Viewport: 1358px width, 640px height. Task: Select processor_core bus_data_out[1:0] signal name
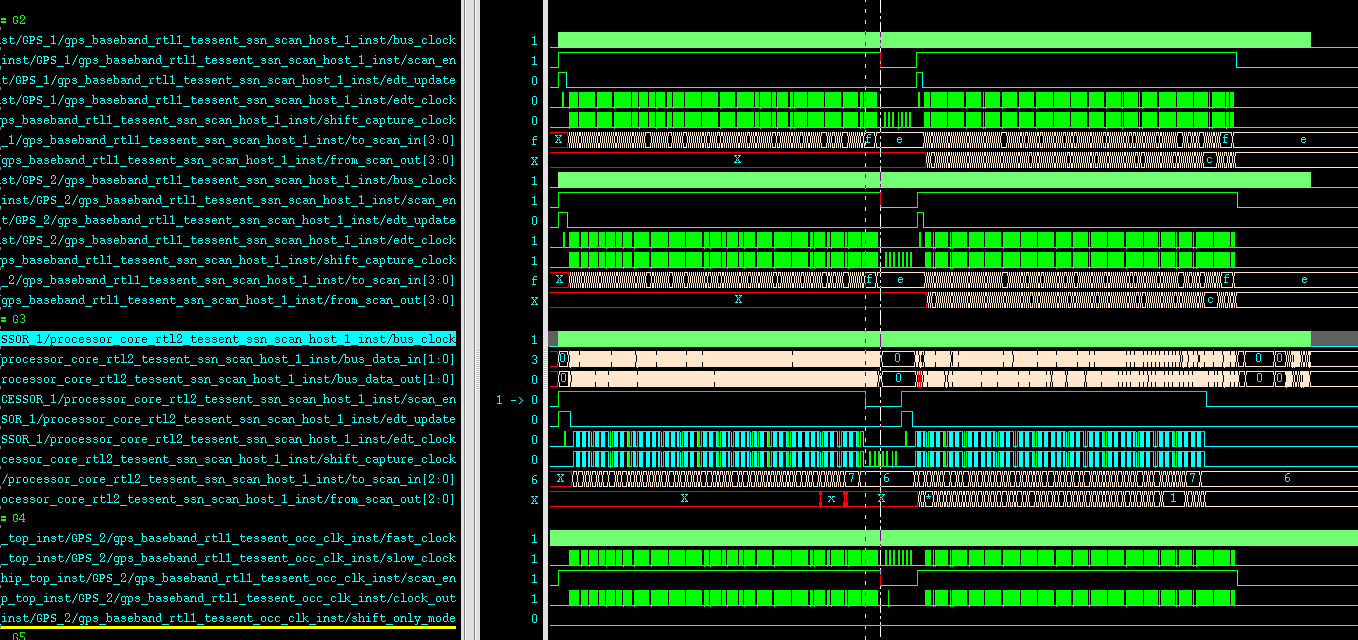228,379
